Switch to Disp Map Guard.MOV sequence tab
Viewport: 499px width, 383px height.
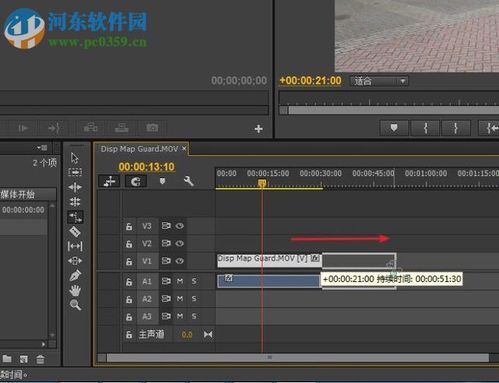pos(139,149)
